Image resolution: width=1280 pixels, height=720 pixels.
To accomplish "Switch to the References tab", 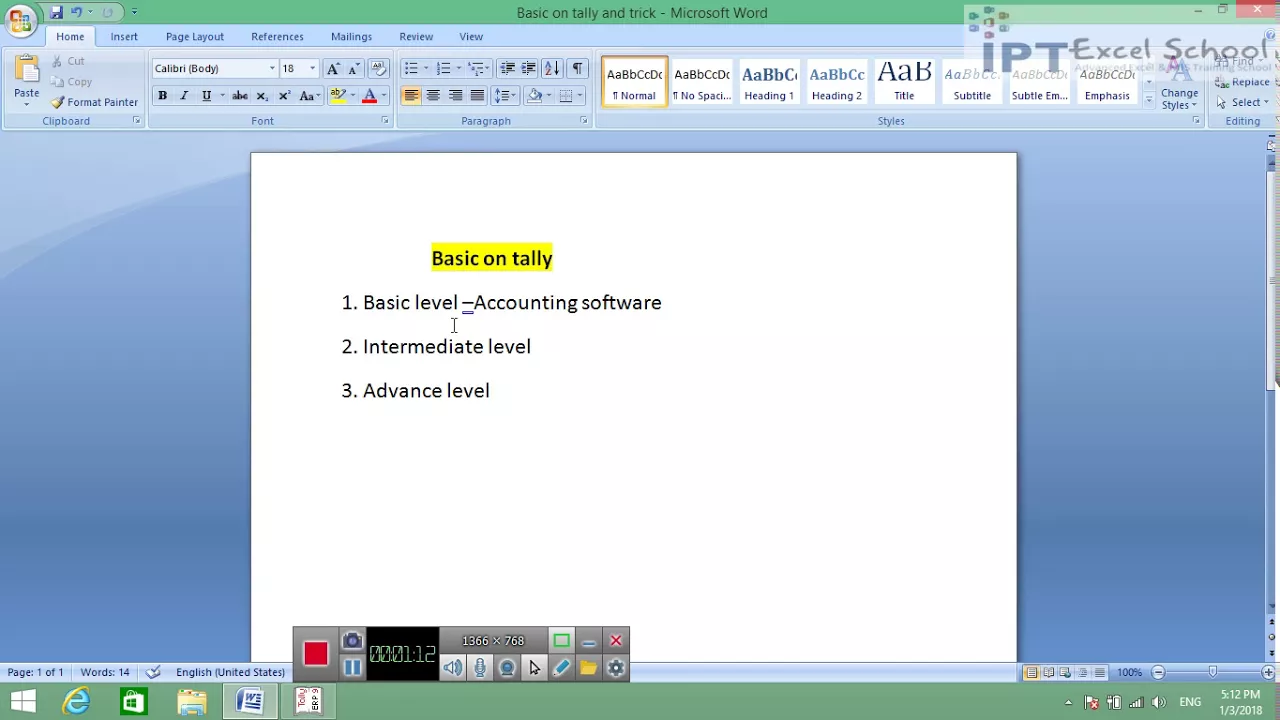I will pyautogui.click(x=277, y=37).
